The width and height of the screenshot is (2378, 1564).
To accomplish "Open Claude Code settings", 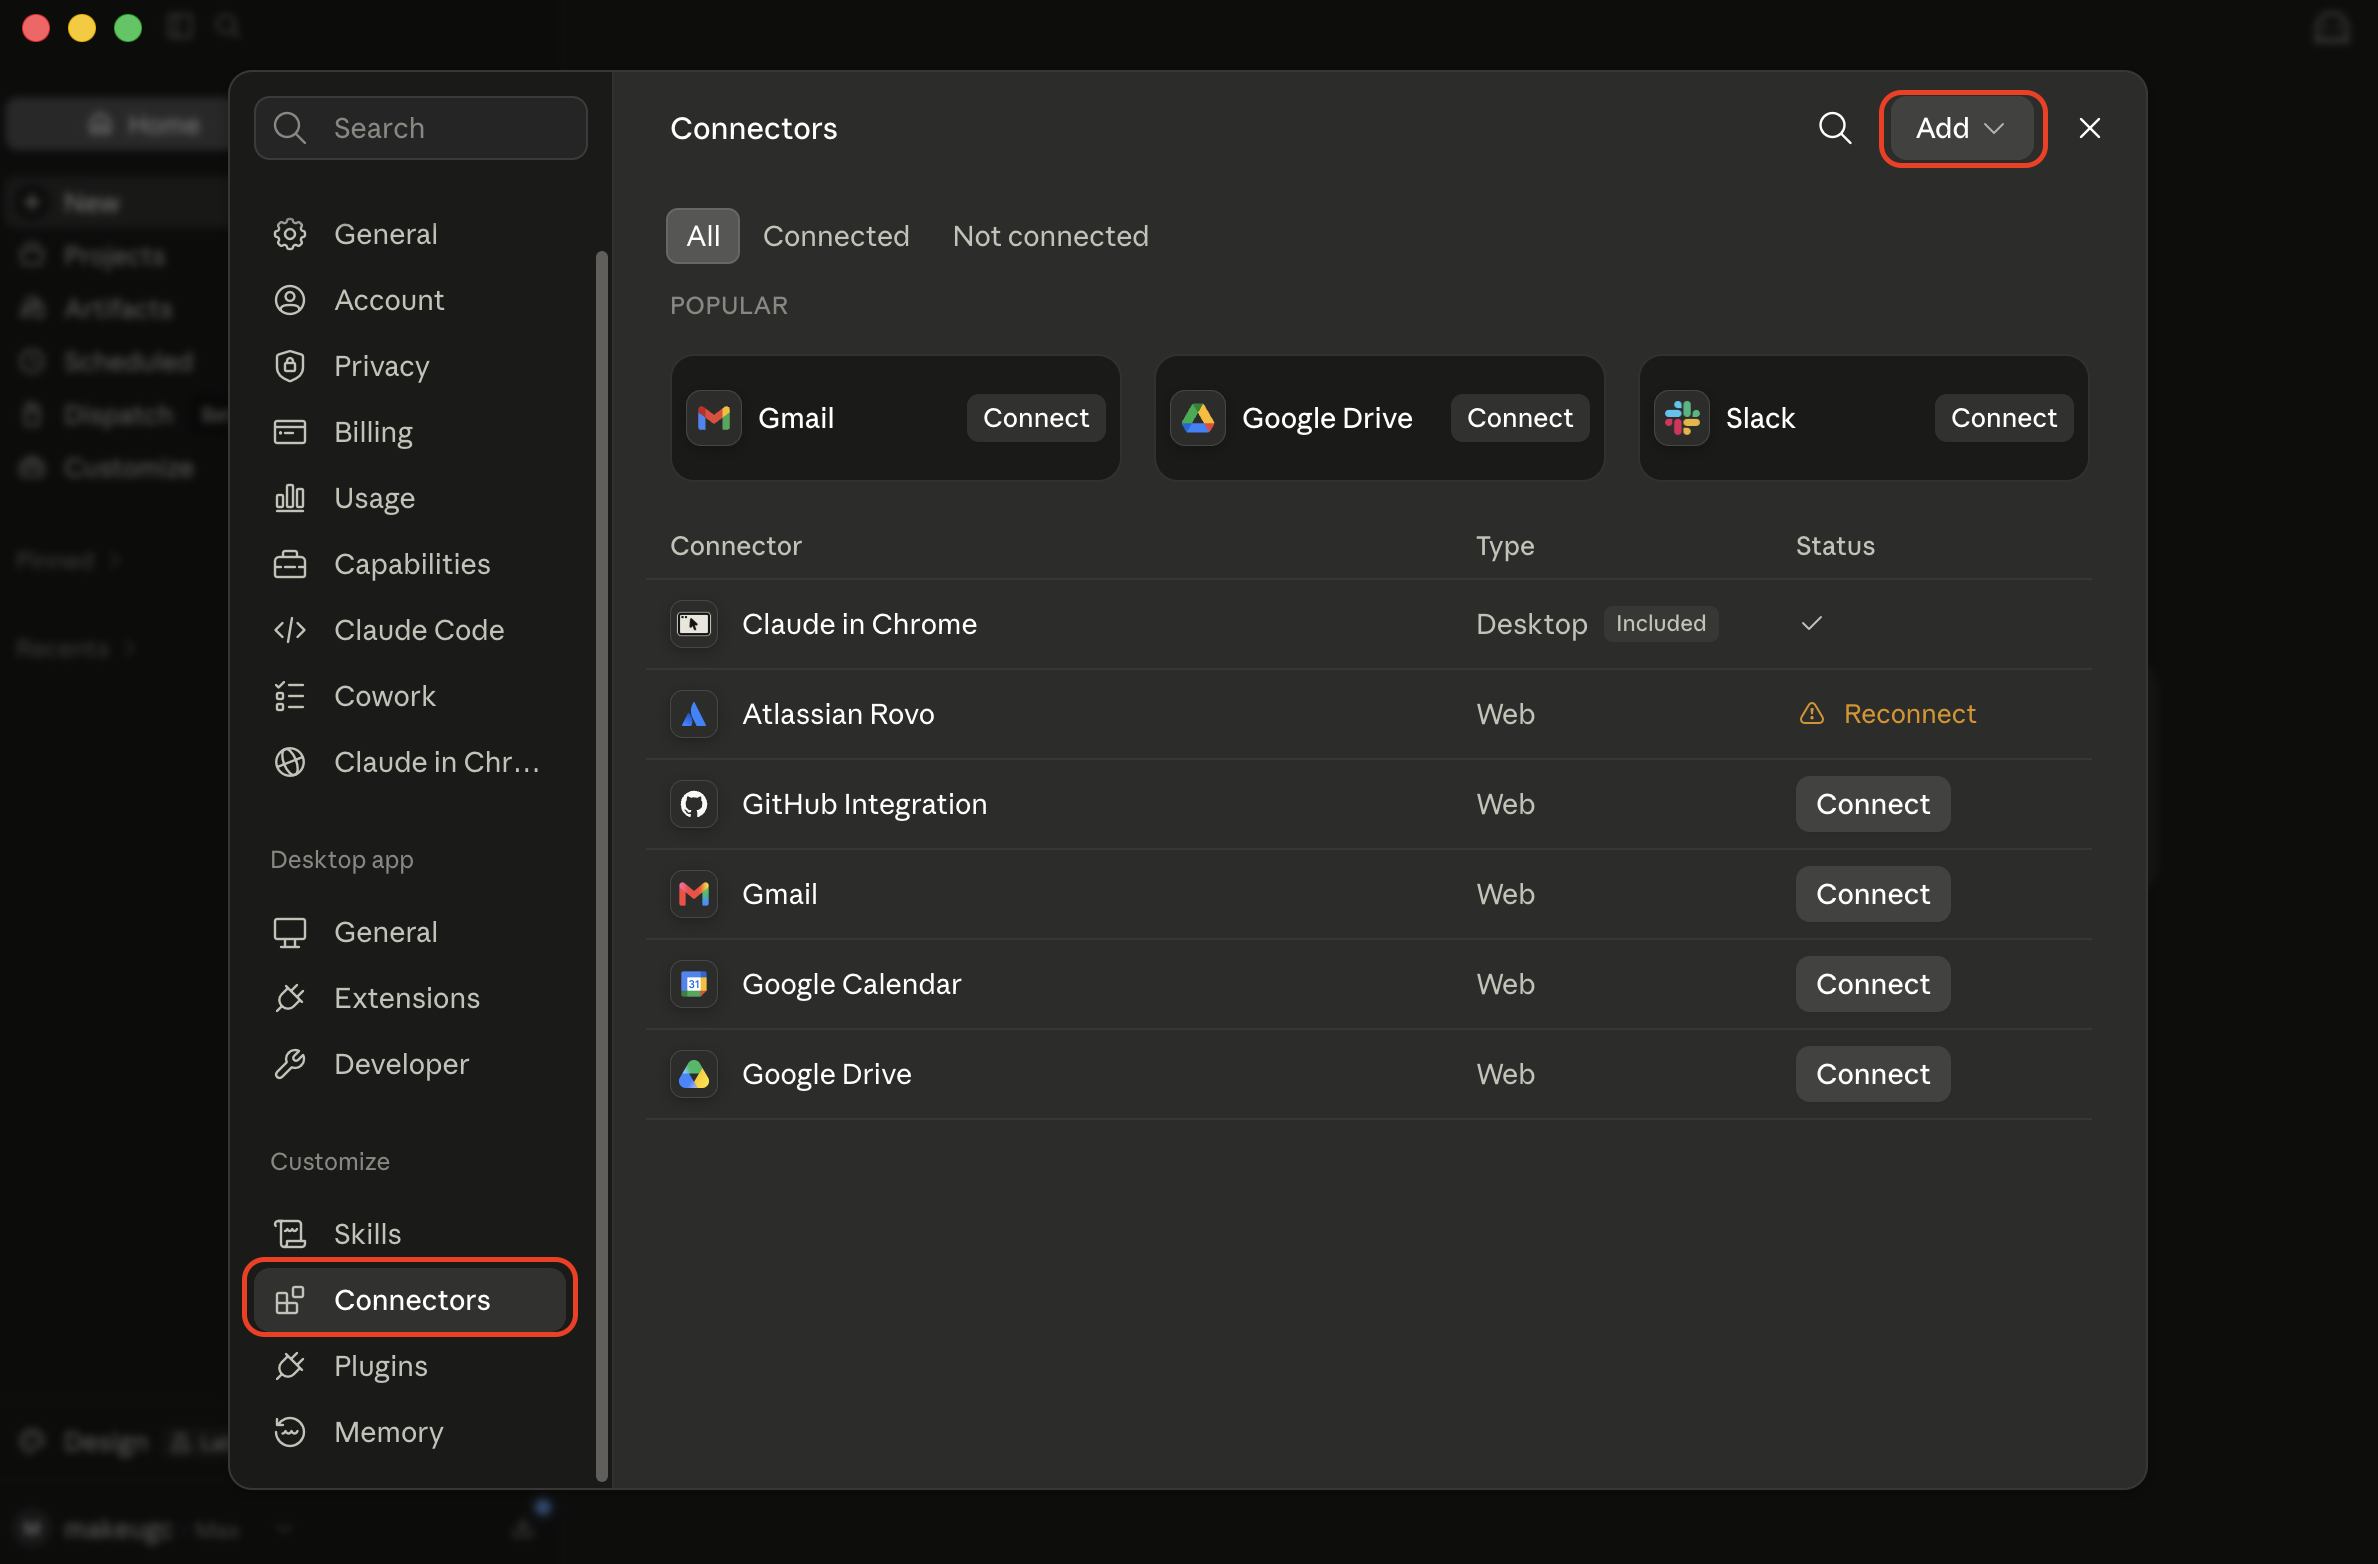I will (410, 630).
